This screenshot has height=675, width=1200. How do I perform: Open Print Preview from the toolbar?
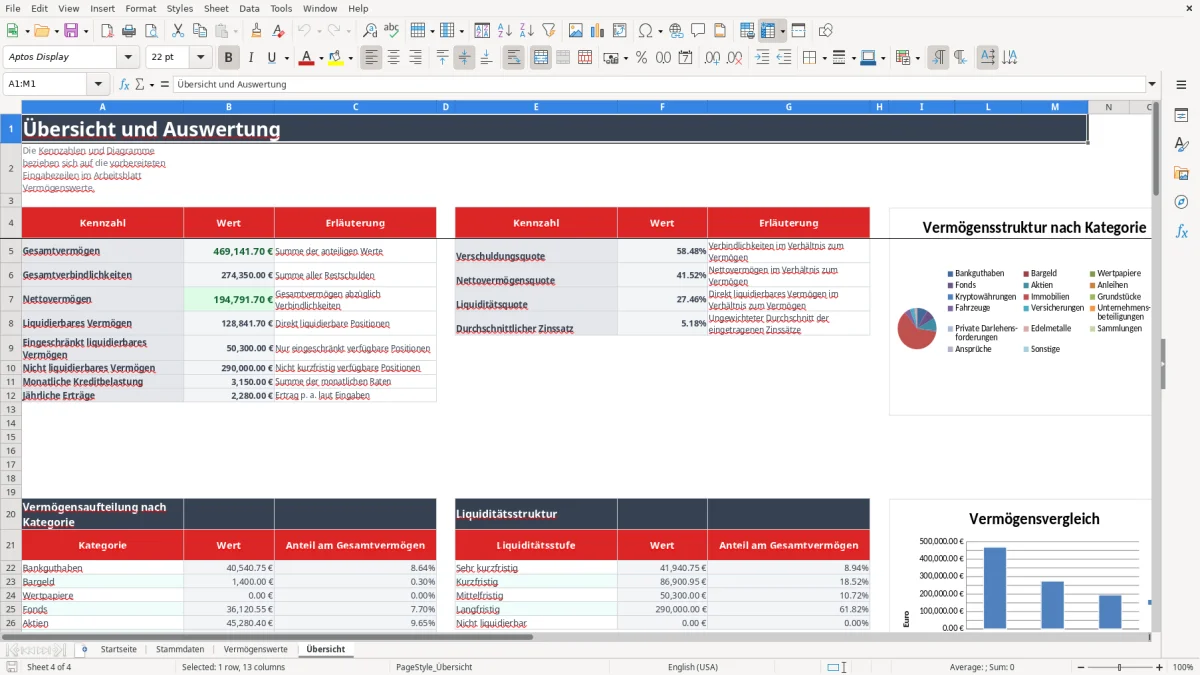click(x=150, y=31)
